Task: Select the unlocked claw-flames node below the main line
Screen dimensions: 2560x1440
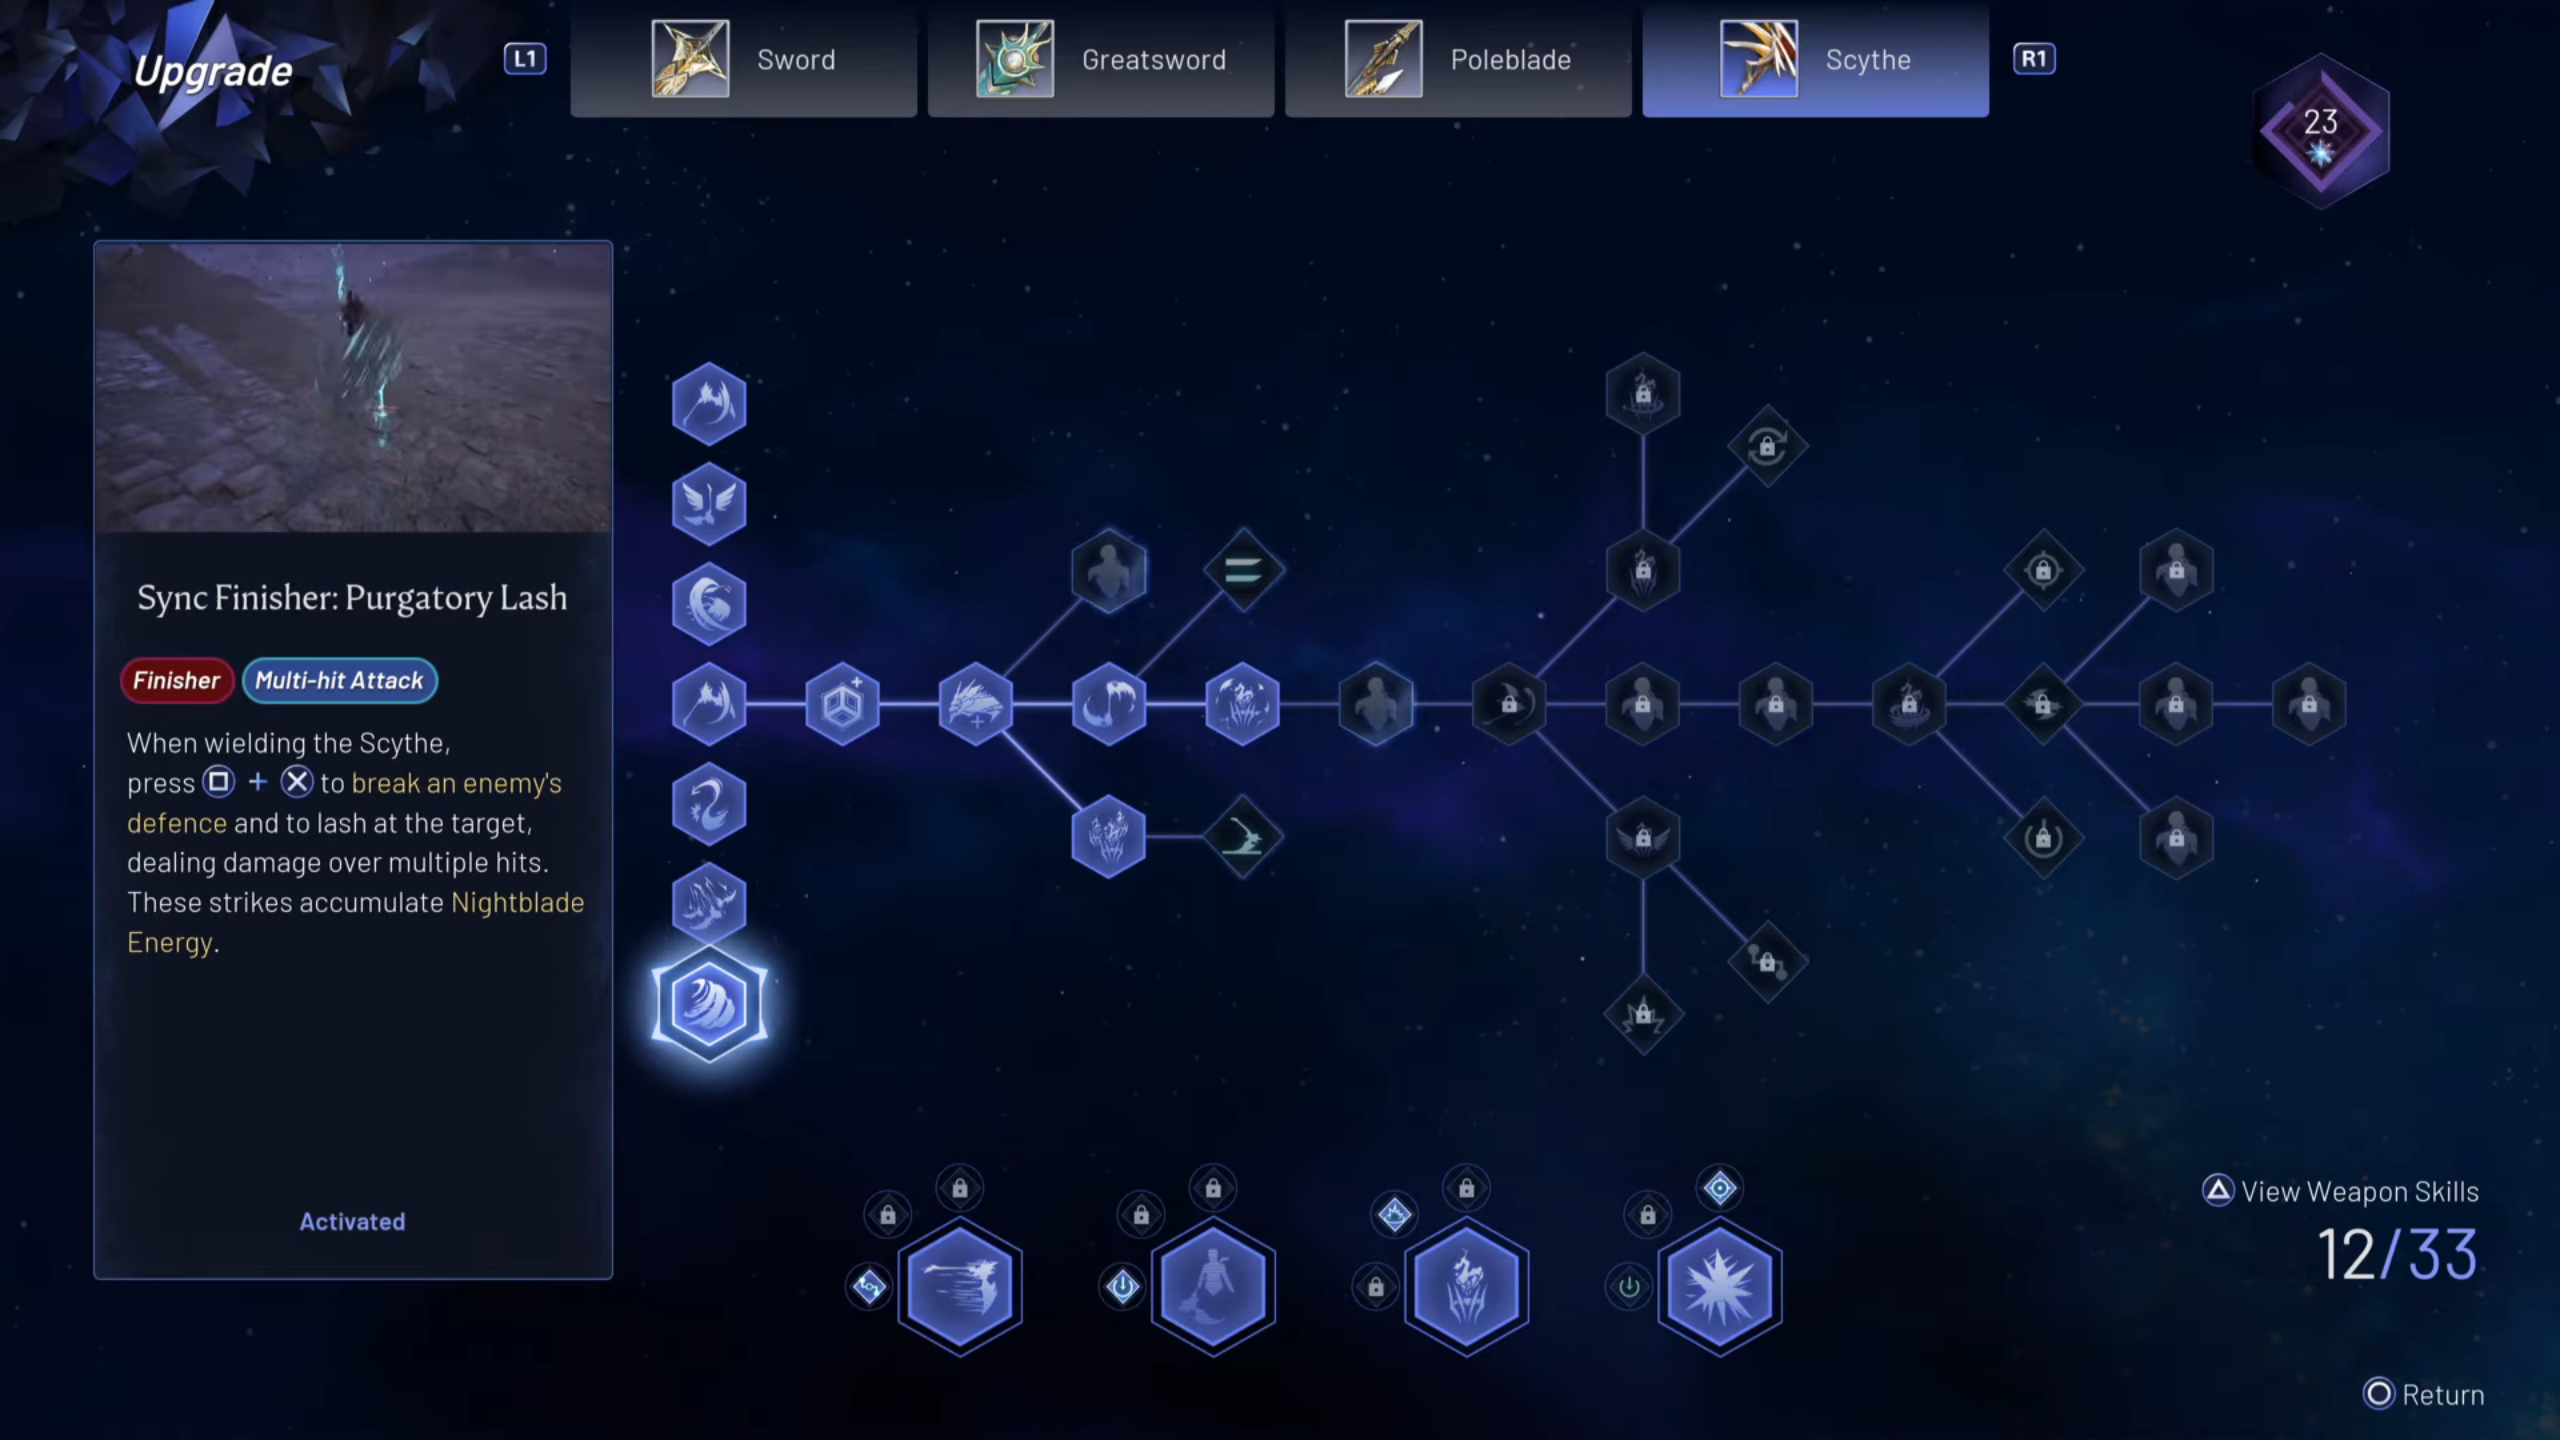Action: [x=1109, y=837]
